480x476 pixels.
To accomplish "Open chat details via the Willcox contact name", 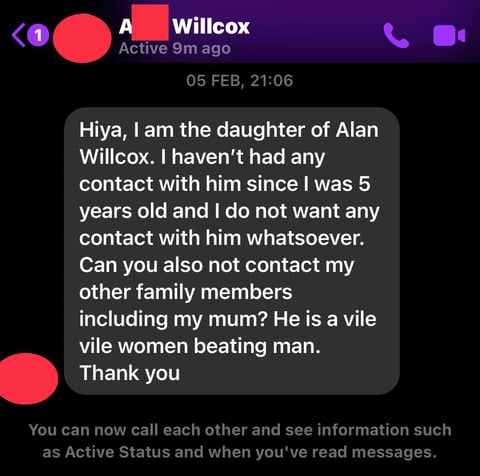I will coord(184,26).
